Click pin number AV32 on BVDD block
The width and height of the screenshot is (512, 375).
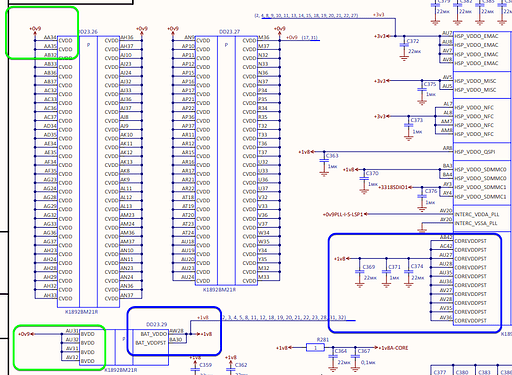pyautogui.click(x=72, y=357)
